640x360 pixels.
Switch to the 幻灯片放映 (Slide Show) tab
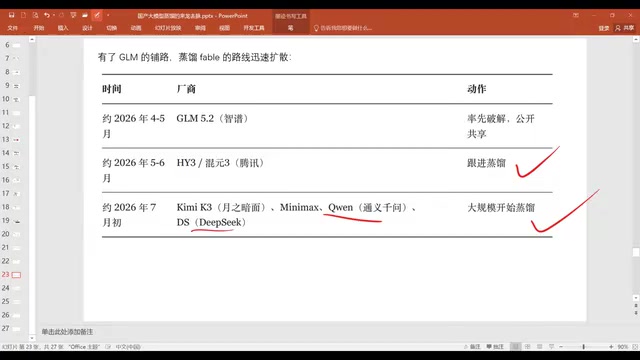click(168, 28)
